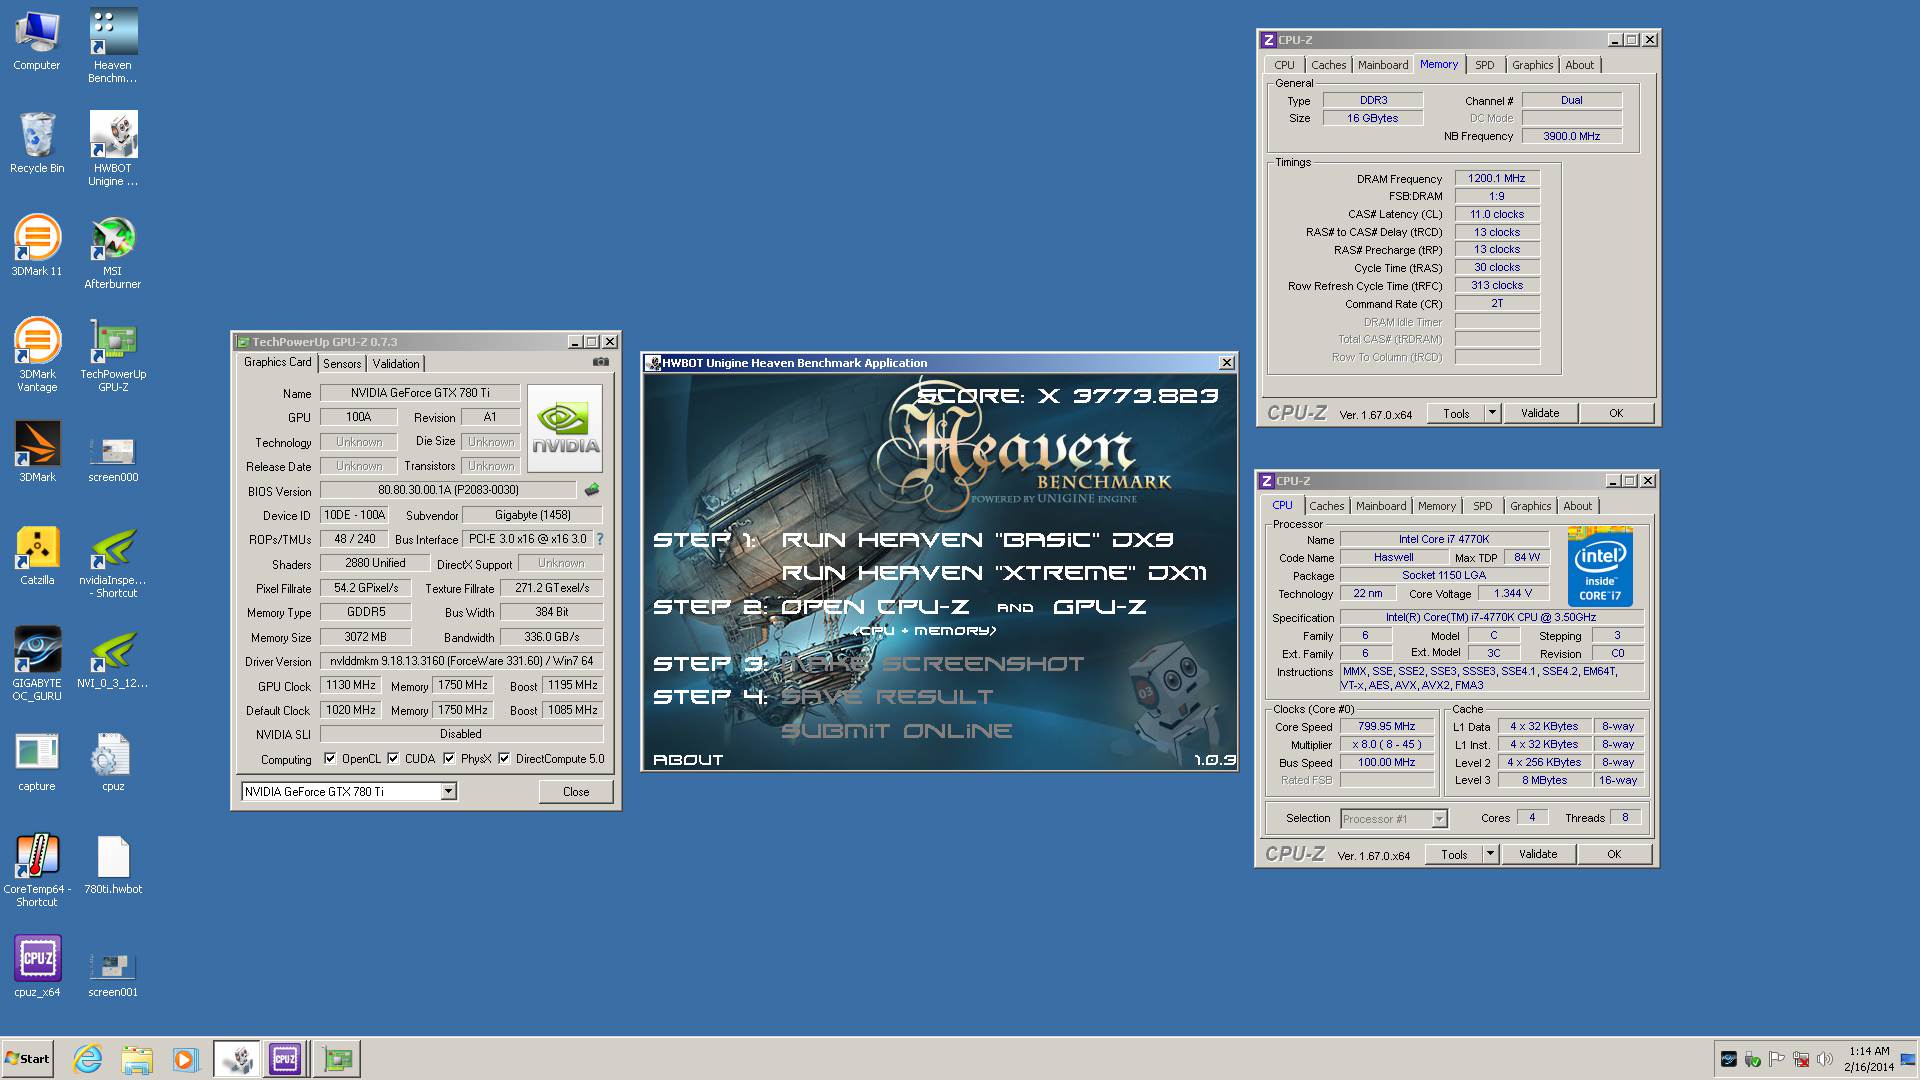This screenshot has width=1920, height=1080.
Task: Open the Computer desktop icon
Action: 37,40
